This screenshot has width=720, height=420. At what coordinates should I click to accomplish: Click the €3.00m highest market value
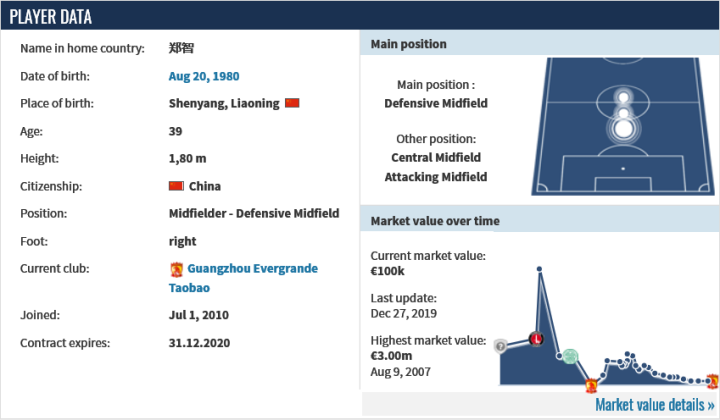(x=392, y=356)
